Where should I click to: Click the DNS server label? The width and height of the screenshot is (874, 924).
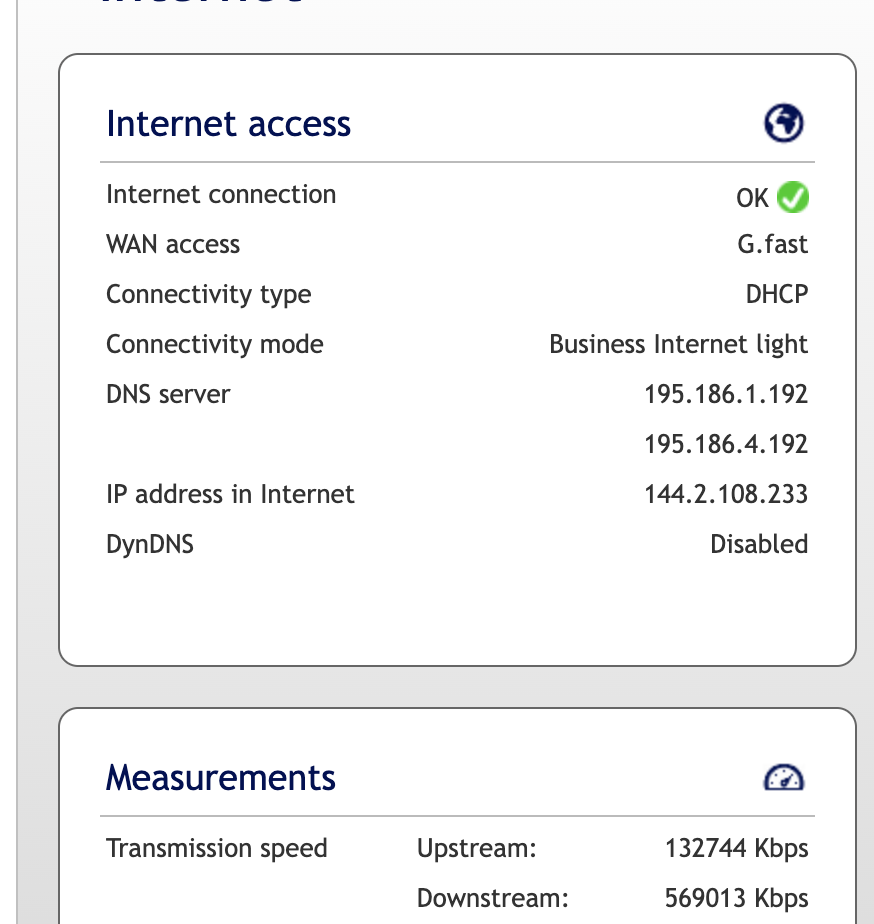168,394
